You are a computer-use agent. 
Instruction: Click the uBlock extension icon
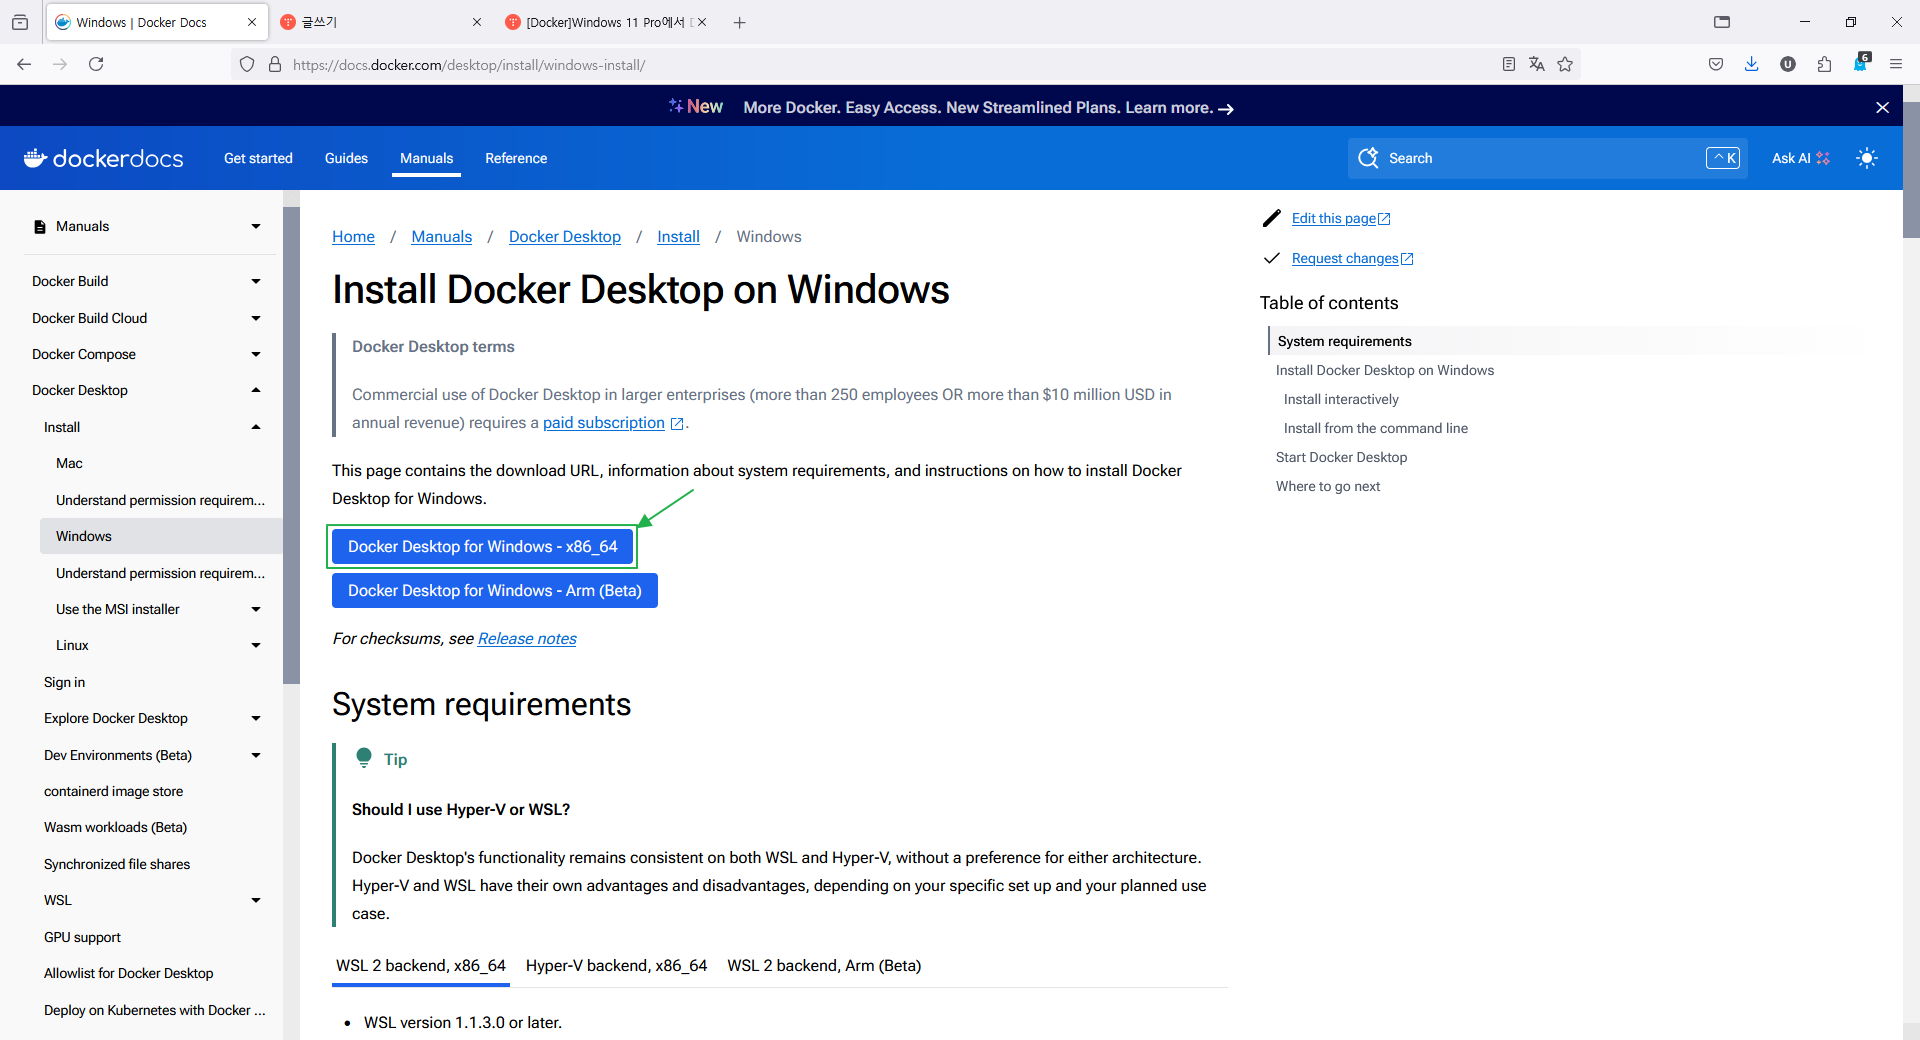point(1788,64)
